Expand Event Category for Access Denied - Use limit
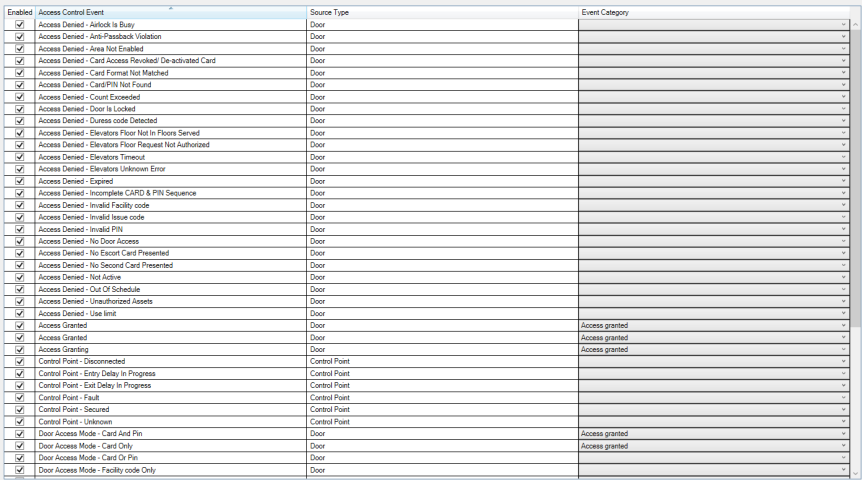Image resolution: width=862 pixels, height=480 pixels. [x=843, y=313]
